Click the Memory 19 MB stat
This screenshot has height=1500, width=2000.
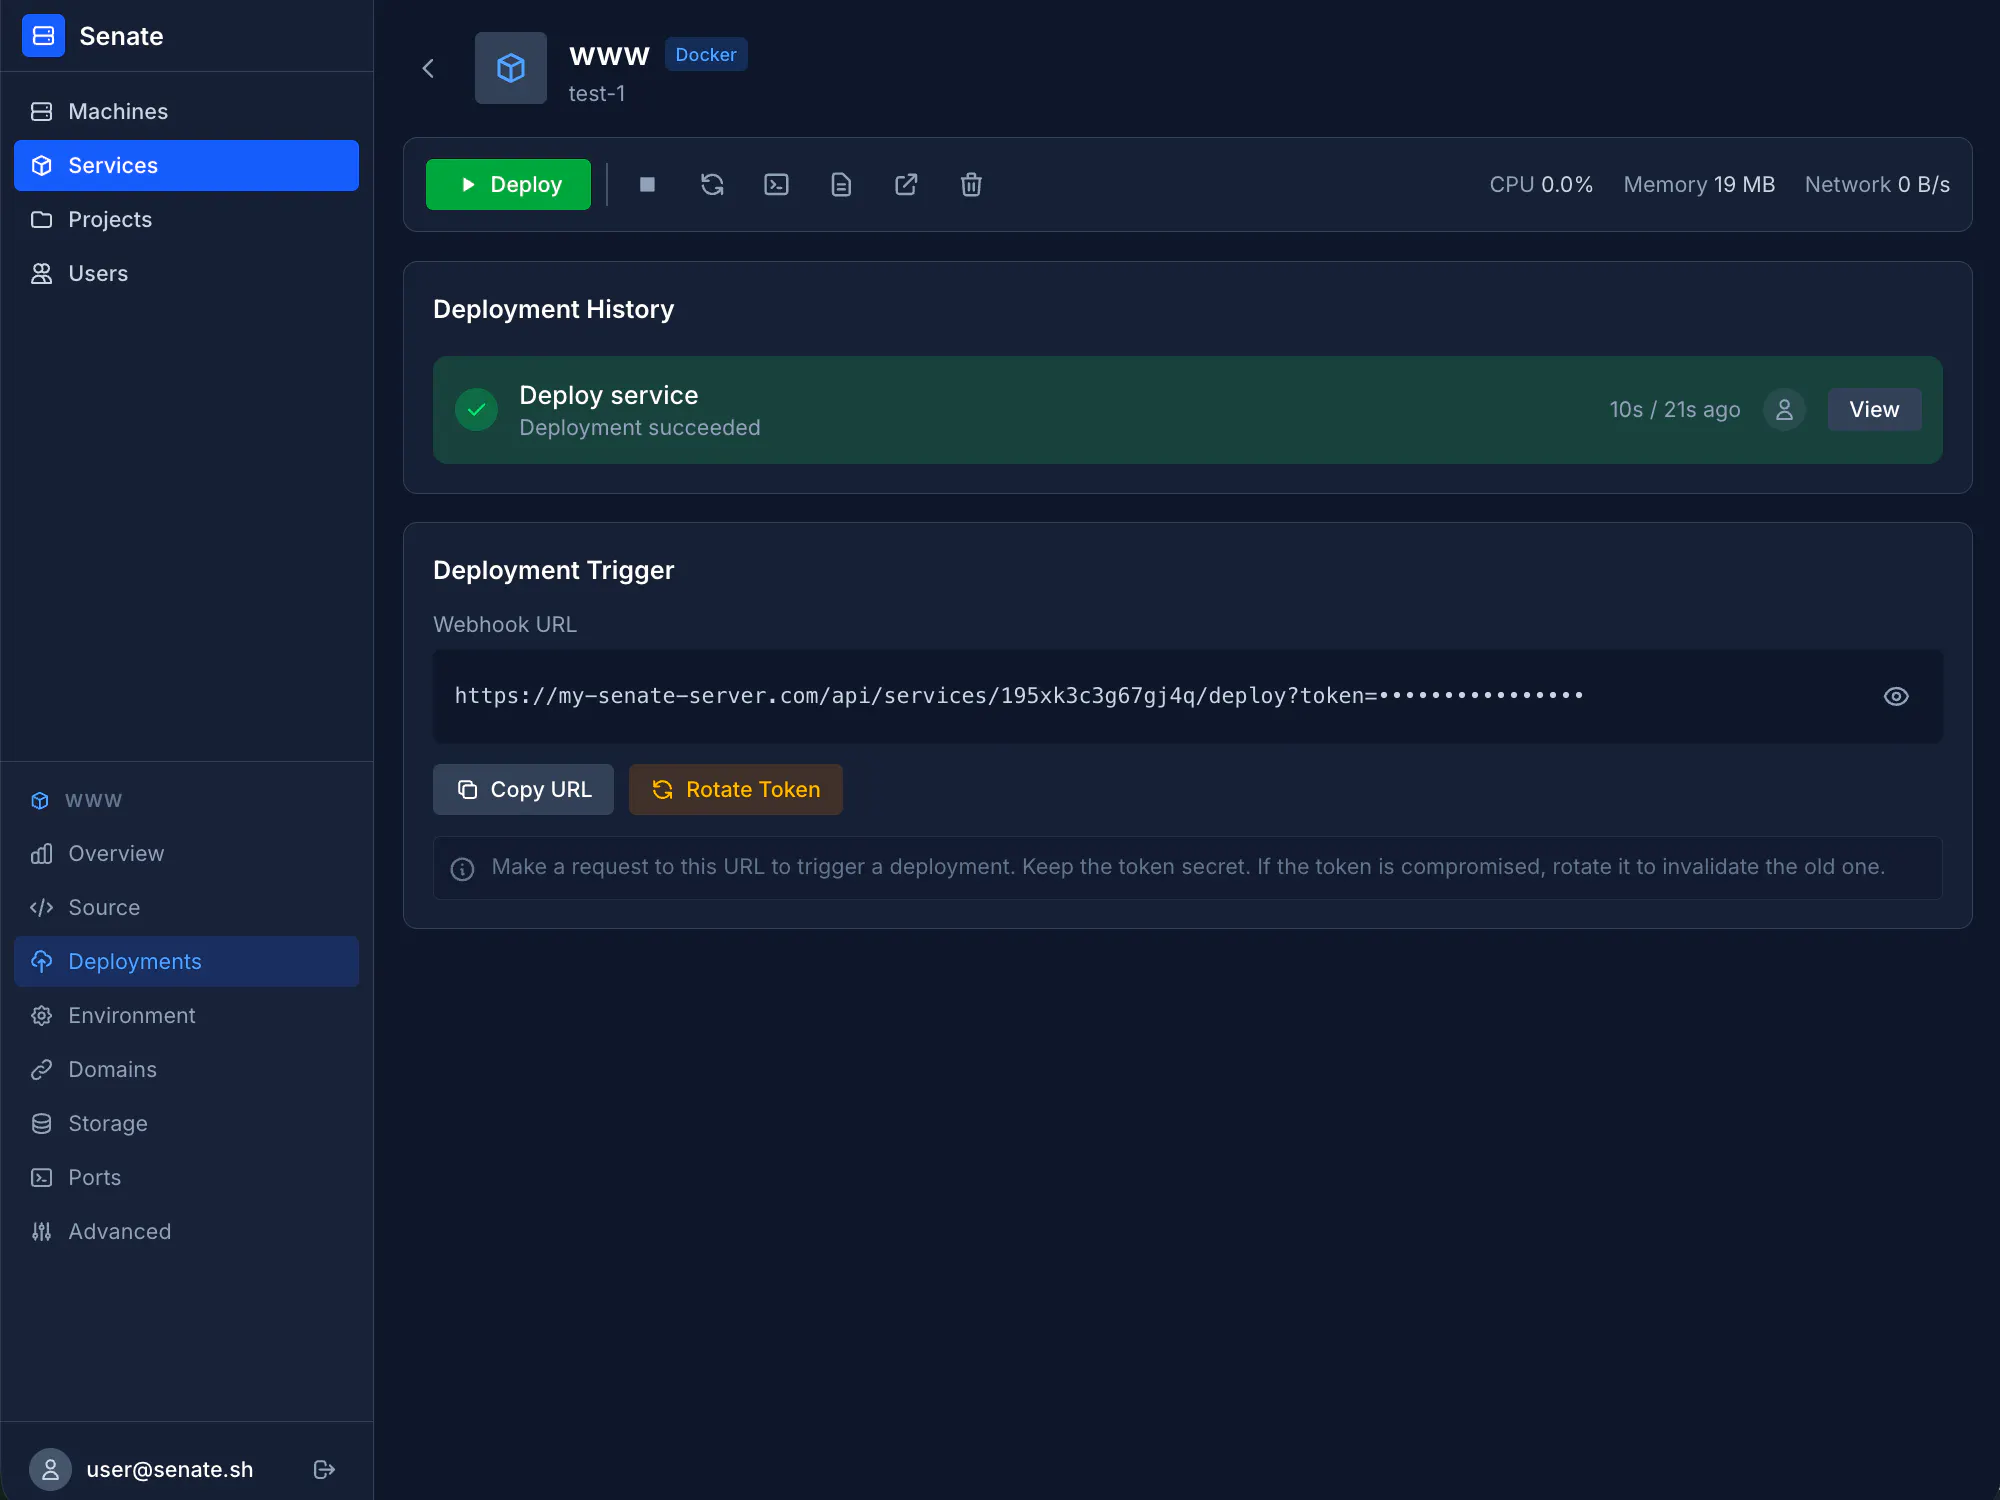[1699, 184]
